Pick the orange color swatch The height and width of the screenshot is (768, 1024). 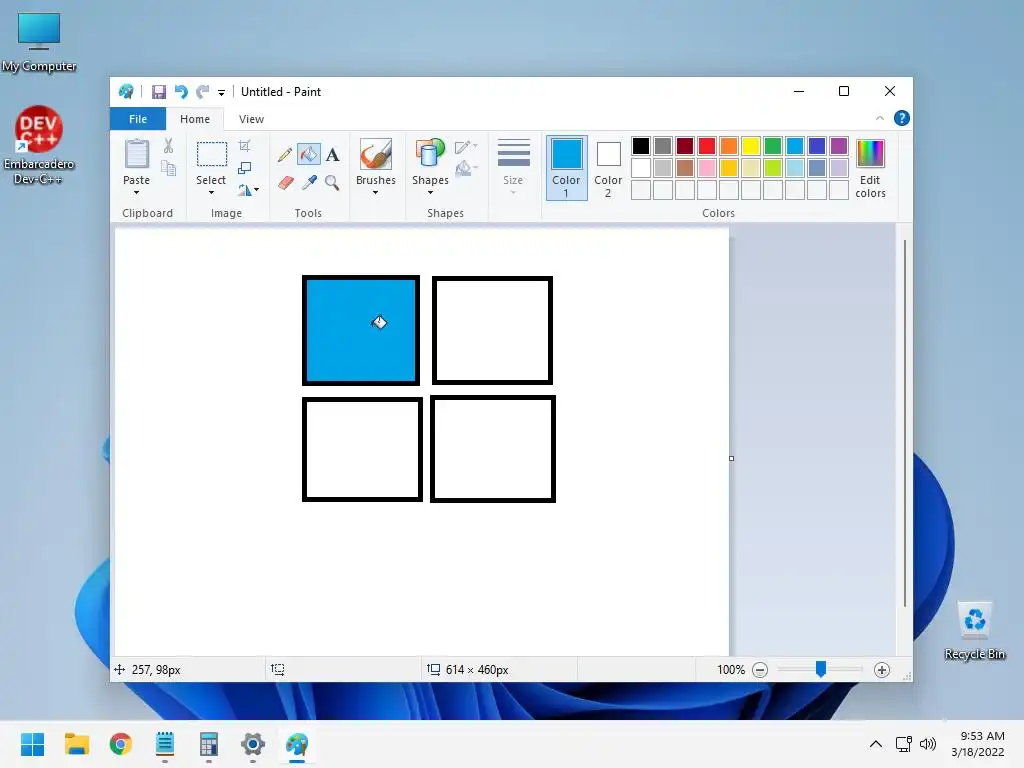pos(729,146)
